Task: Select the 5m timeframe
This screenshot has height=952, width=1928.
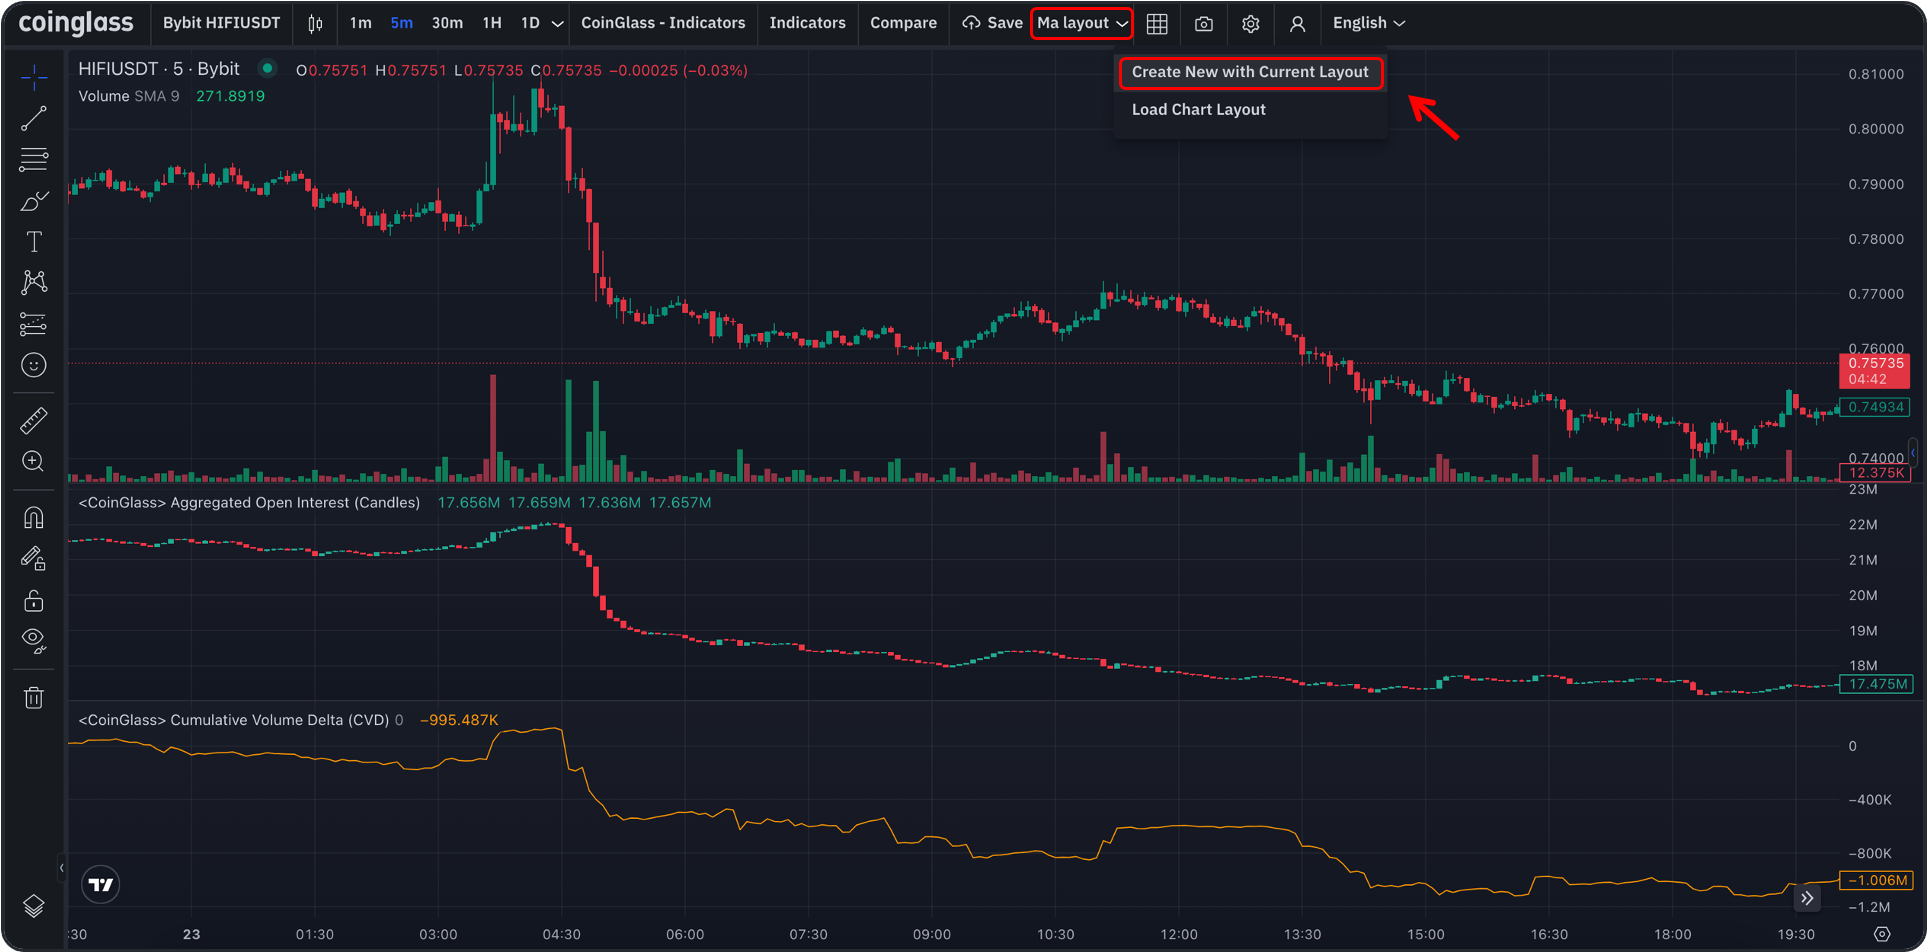Action: pos(401,23)
